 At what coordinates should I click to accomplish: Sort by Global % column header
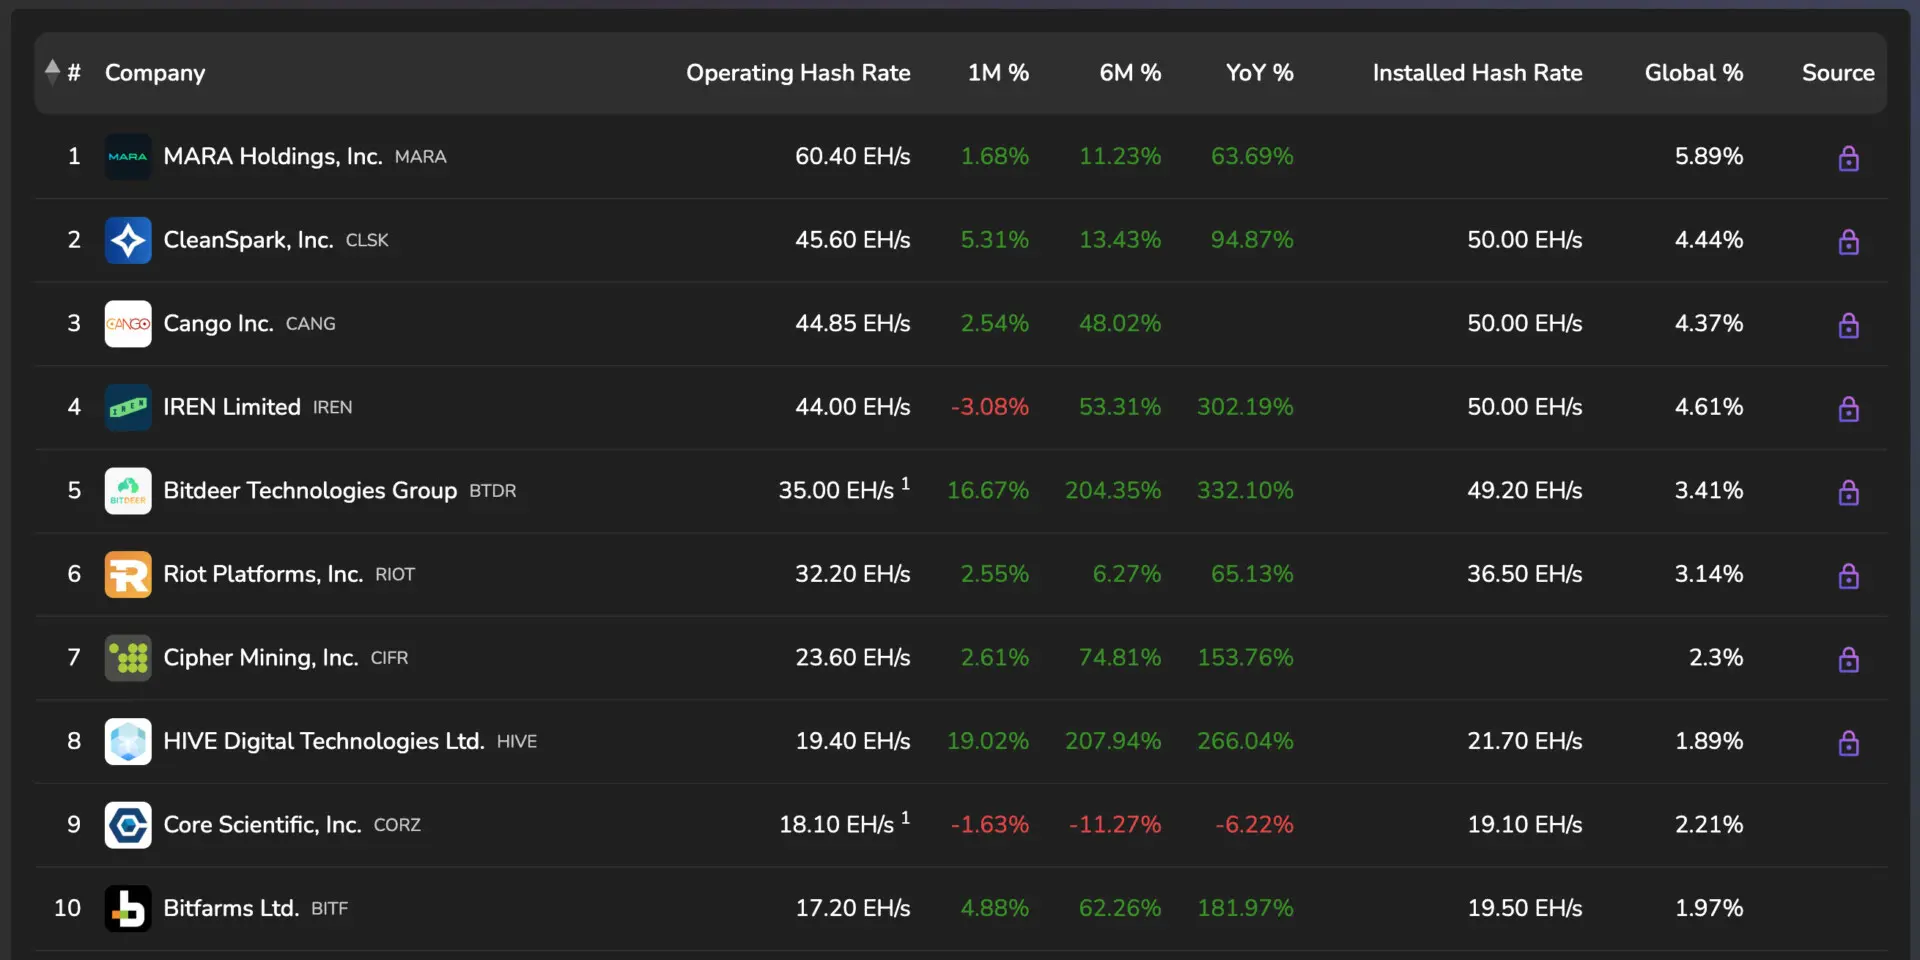pyautogui.click(x=1693, y=73)
